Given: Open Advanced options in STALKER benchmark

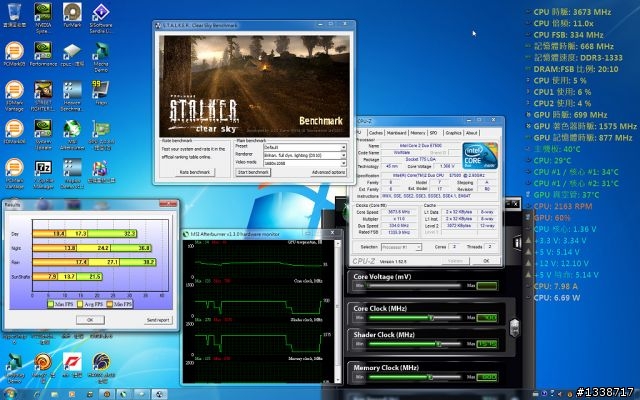Looking at the screenshot, I should [x=329, y=172].
